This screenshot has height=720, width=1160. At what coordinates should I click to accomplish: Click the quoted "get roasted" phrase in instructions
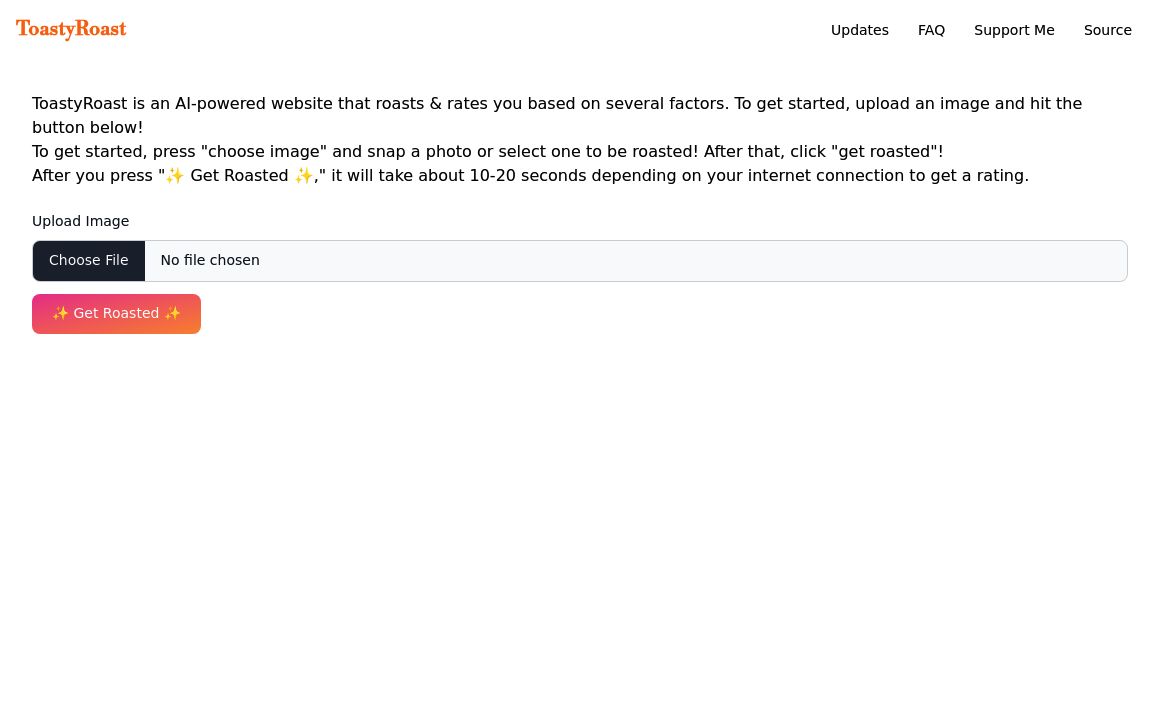click(x=884, y=152)
